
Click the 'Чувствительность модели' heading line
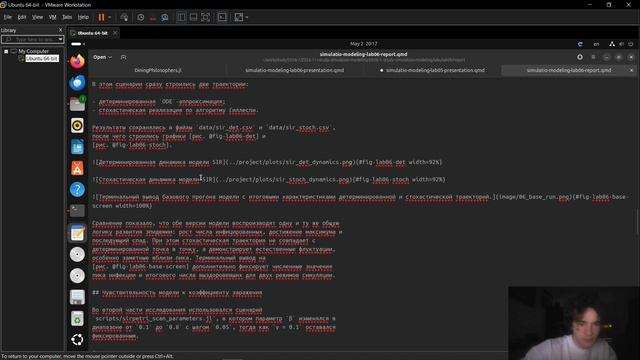tap(177, 293)
